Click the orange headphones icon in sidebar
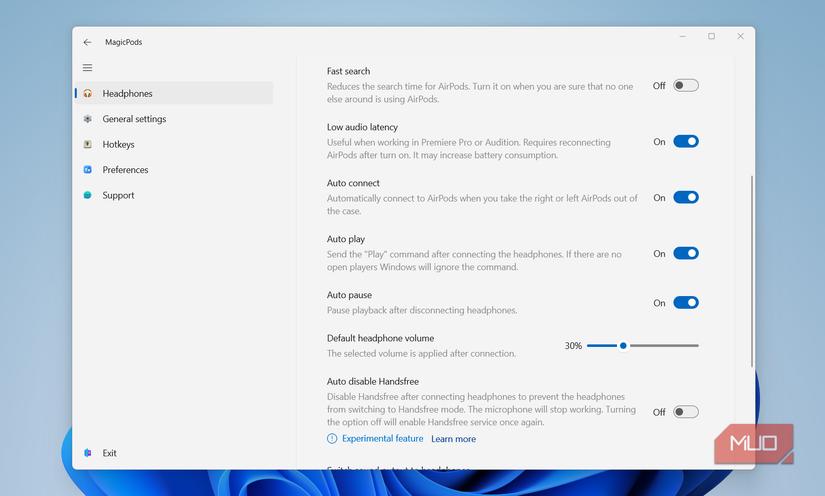 (87, 93)
